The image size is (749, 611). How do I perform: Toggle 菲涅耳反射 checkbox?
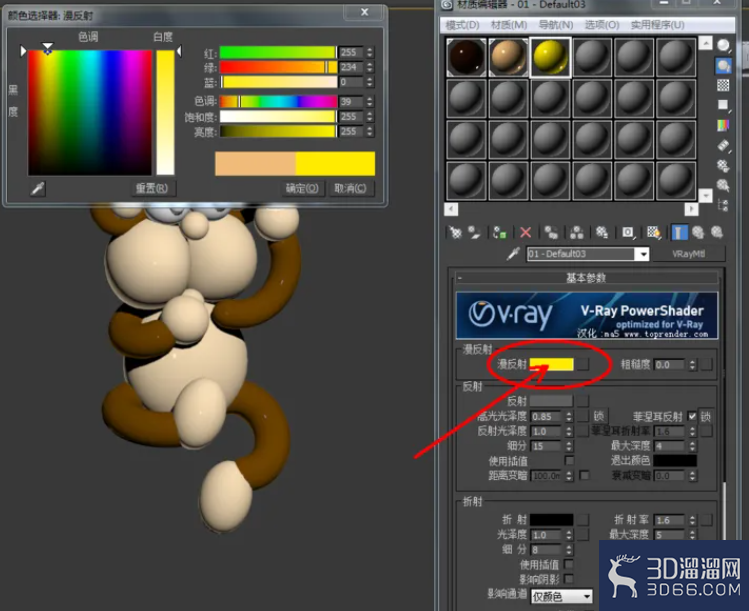(x=692, y=416)
